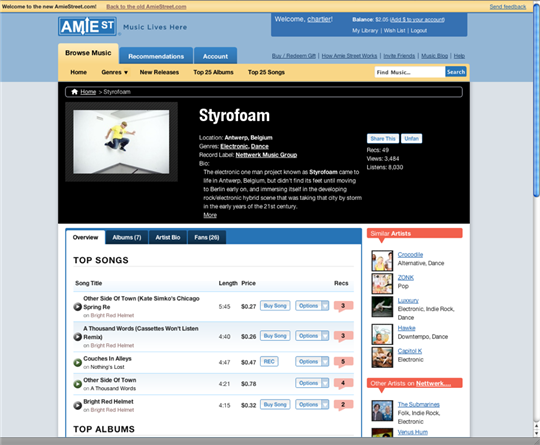Switch to the Albums (7) tab
The width and height of the screenshot is (540, 445).
[127, 237]
